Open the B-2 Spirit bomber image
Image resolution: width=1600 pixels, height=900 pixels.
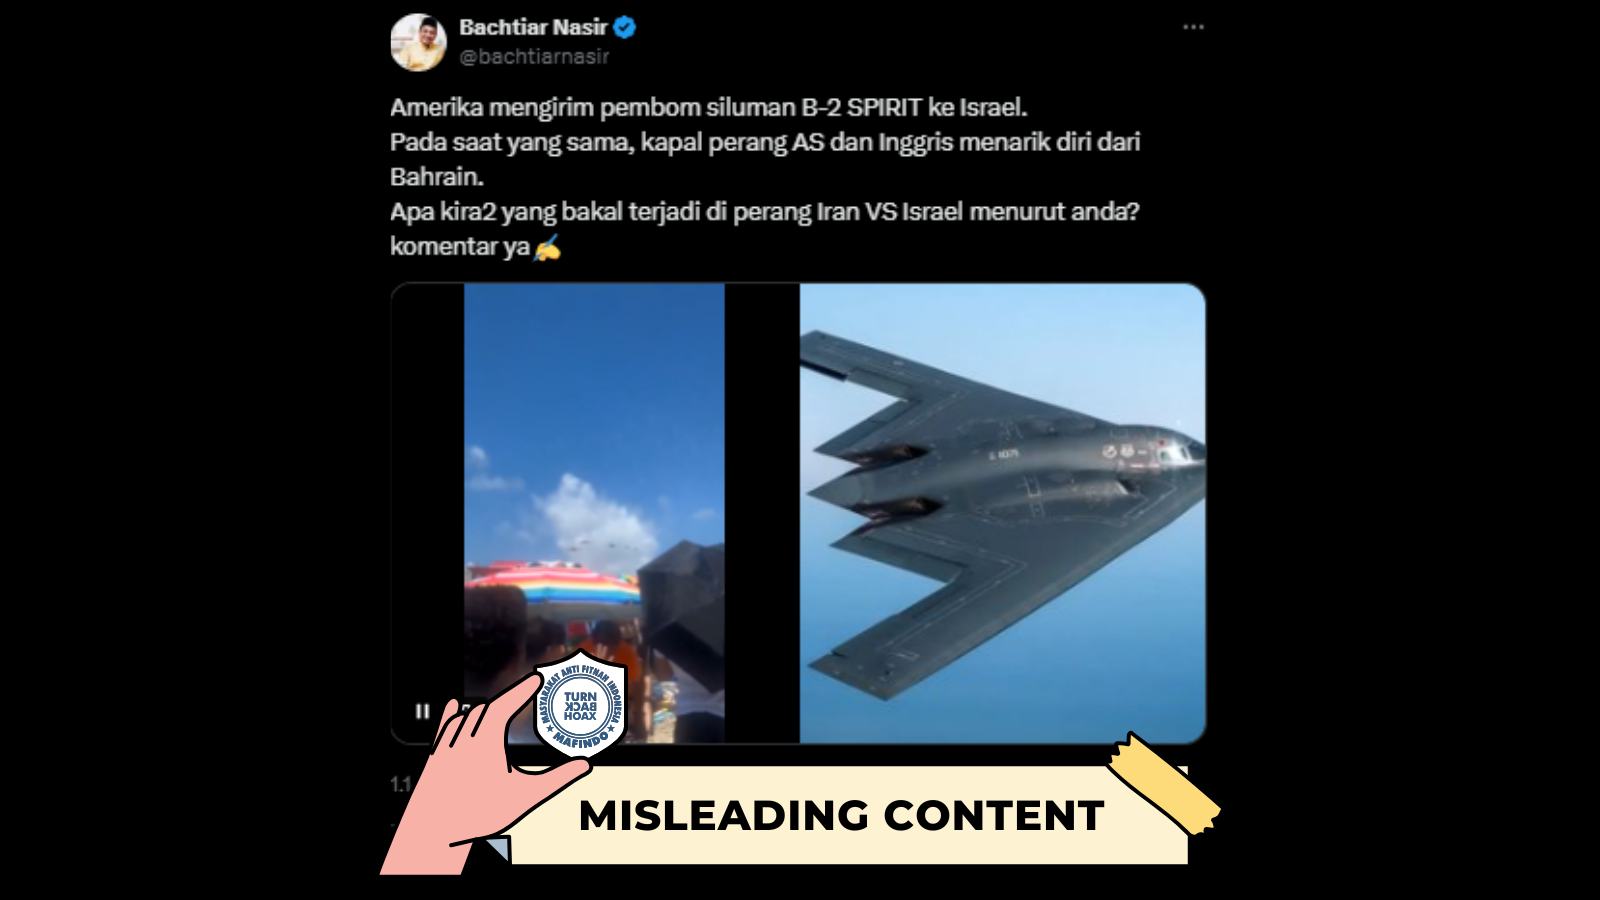[x=1002, y=513]
